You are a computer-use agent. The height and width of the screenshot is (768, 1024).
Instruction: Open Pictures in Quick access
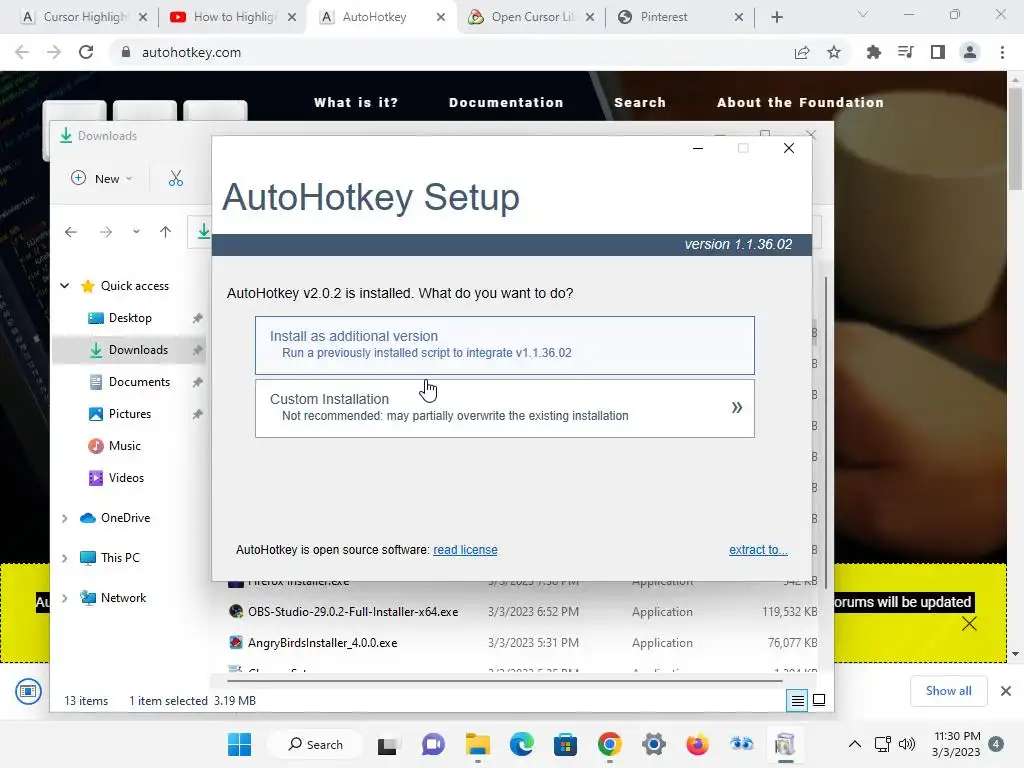(x=129, y=413)
